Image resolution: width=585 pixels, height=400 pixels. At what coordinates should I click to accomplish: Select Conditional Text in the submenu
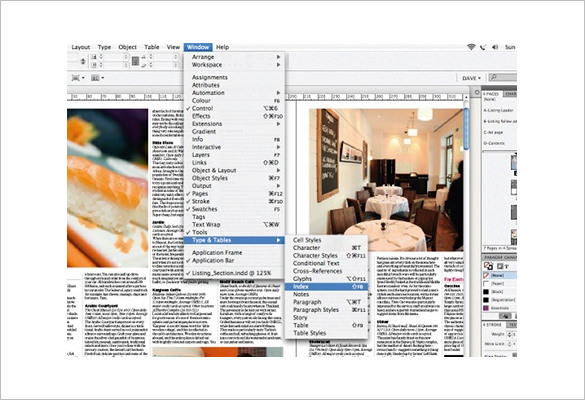point(326,263)
